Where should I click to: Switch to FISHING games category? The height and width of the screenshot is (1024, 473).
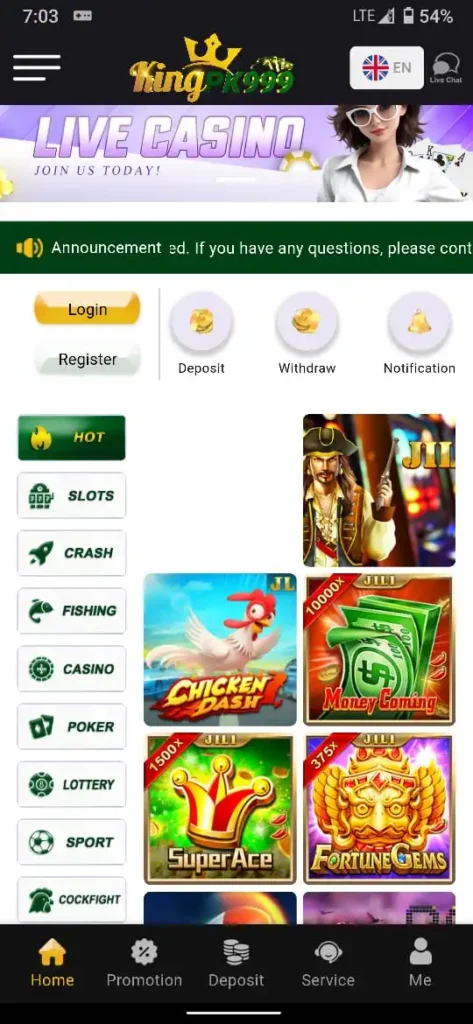[x=71, y=611]
